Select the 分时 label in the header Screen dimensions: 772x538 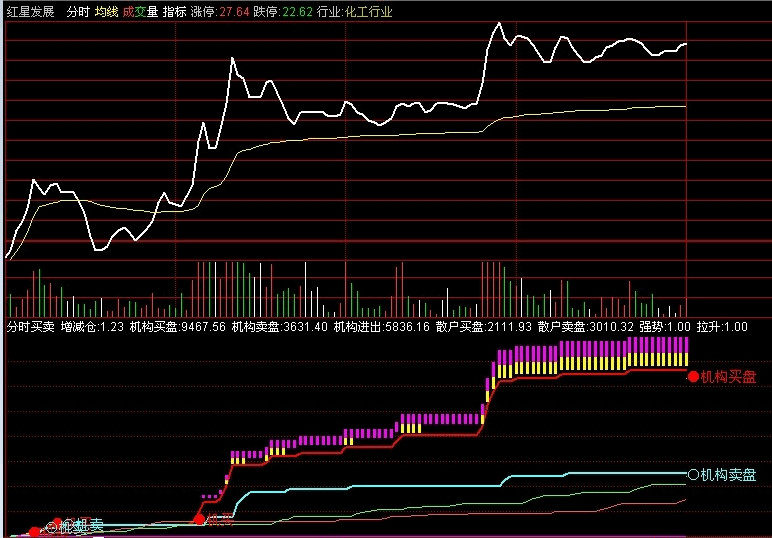[x=78, y=11]
